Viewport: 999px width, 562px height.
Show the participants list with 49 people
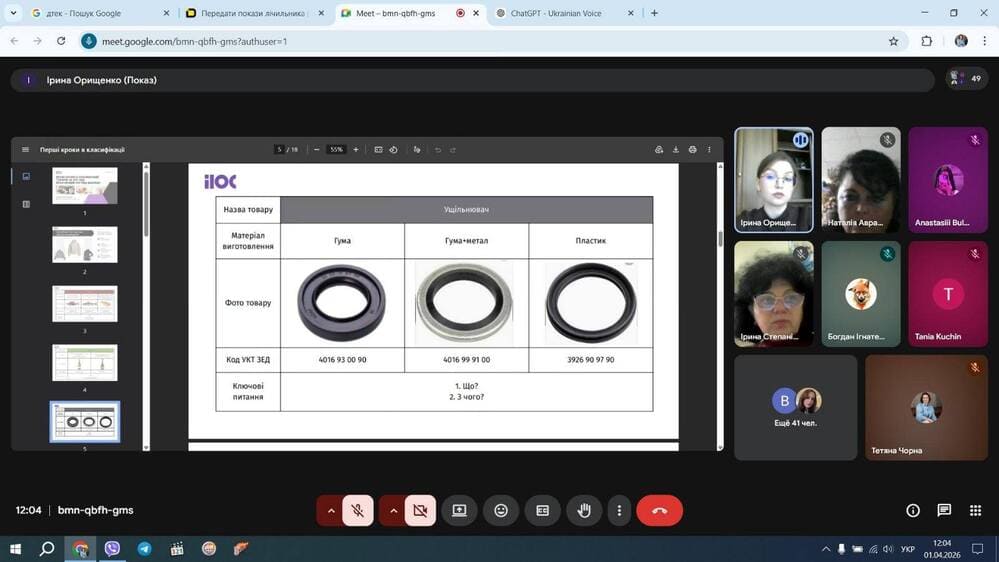pyautogui.click(x=967, y=79)
